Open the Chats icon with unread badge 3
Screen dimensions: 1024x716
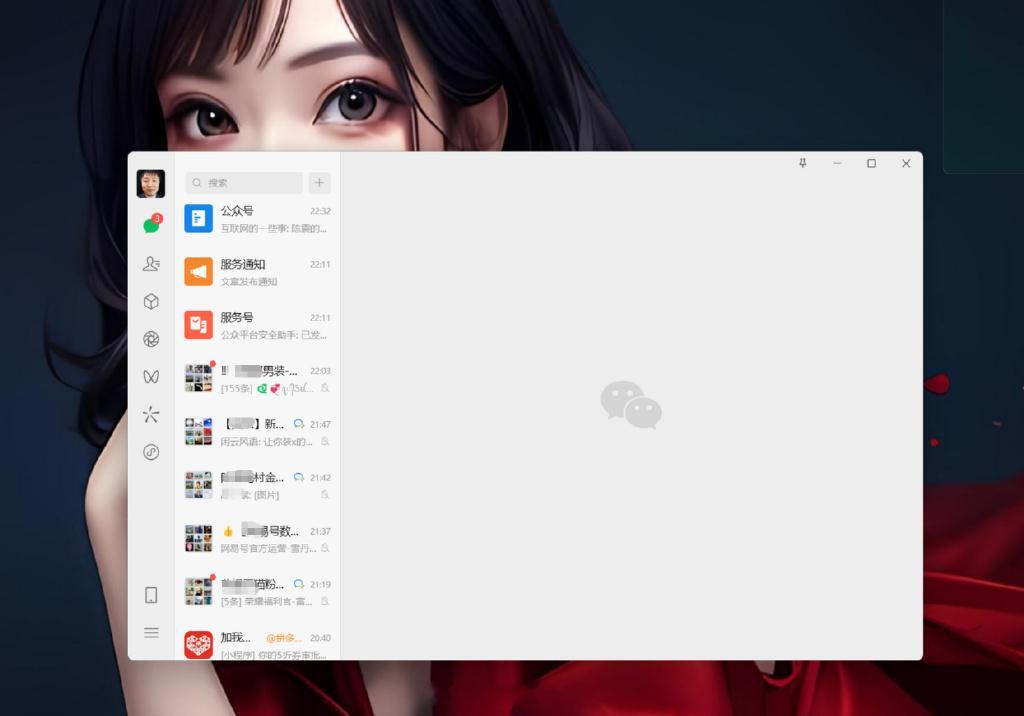152,224
